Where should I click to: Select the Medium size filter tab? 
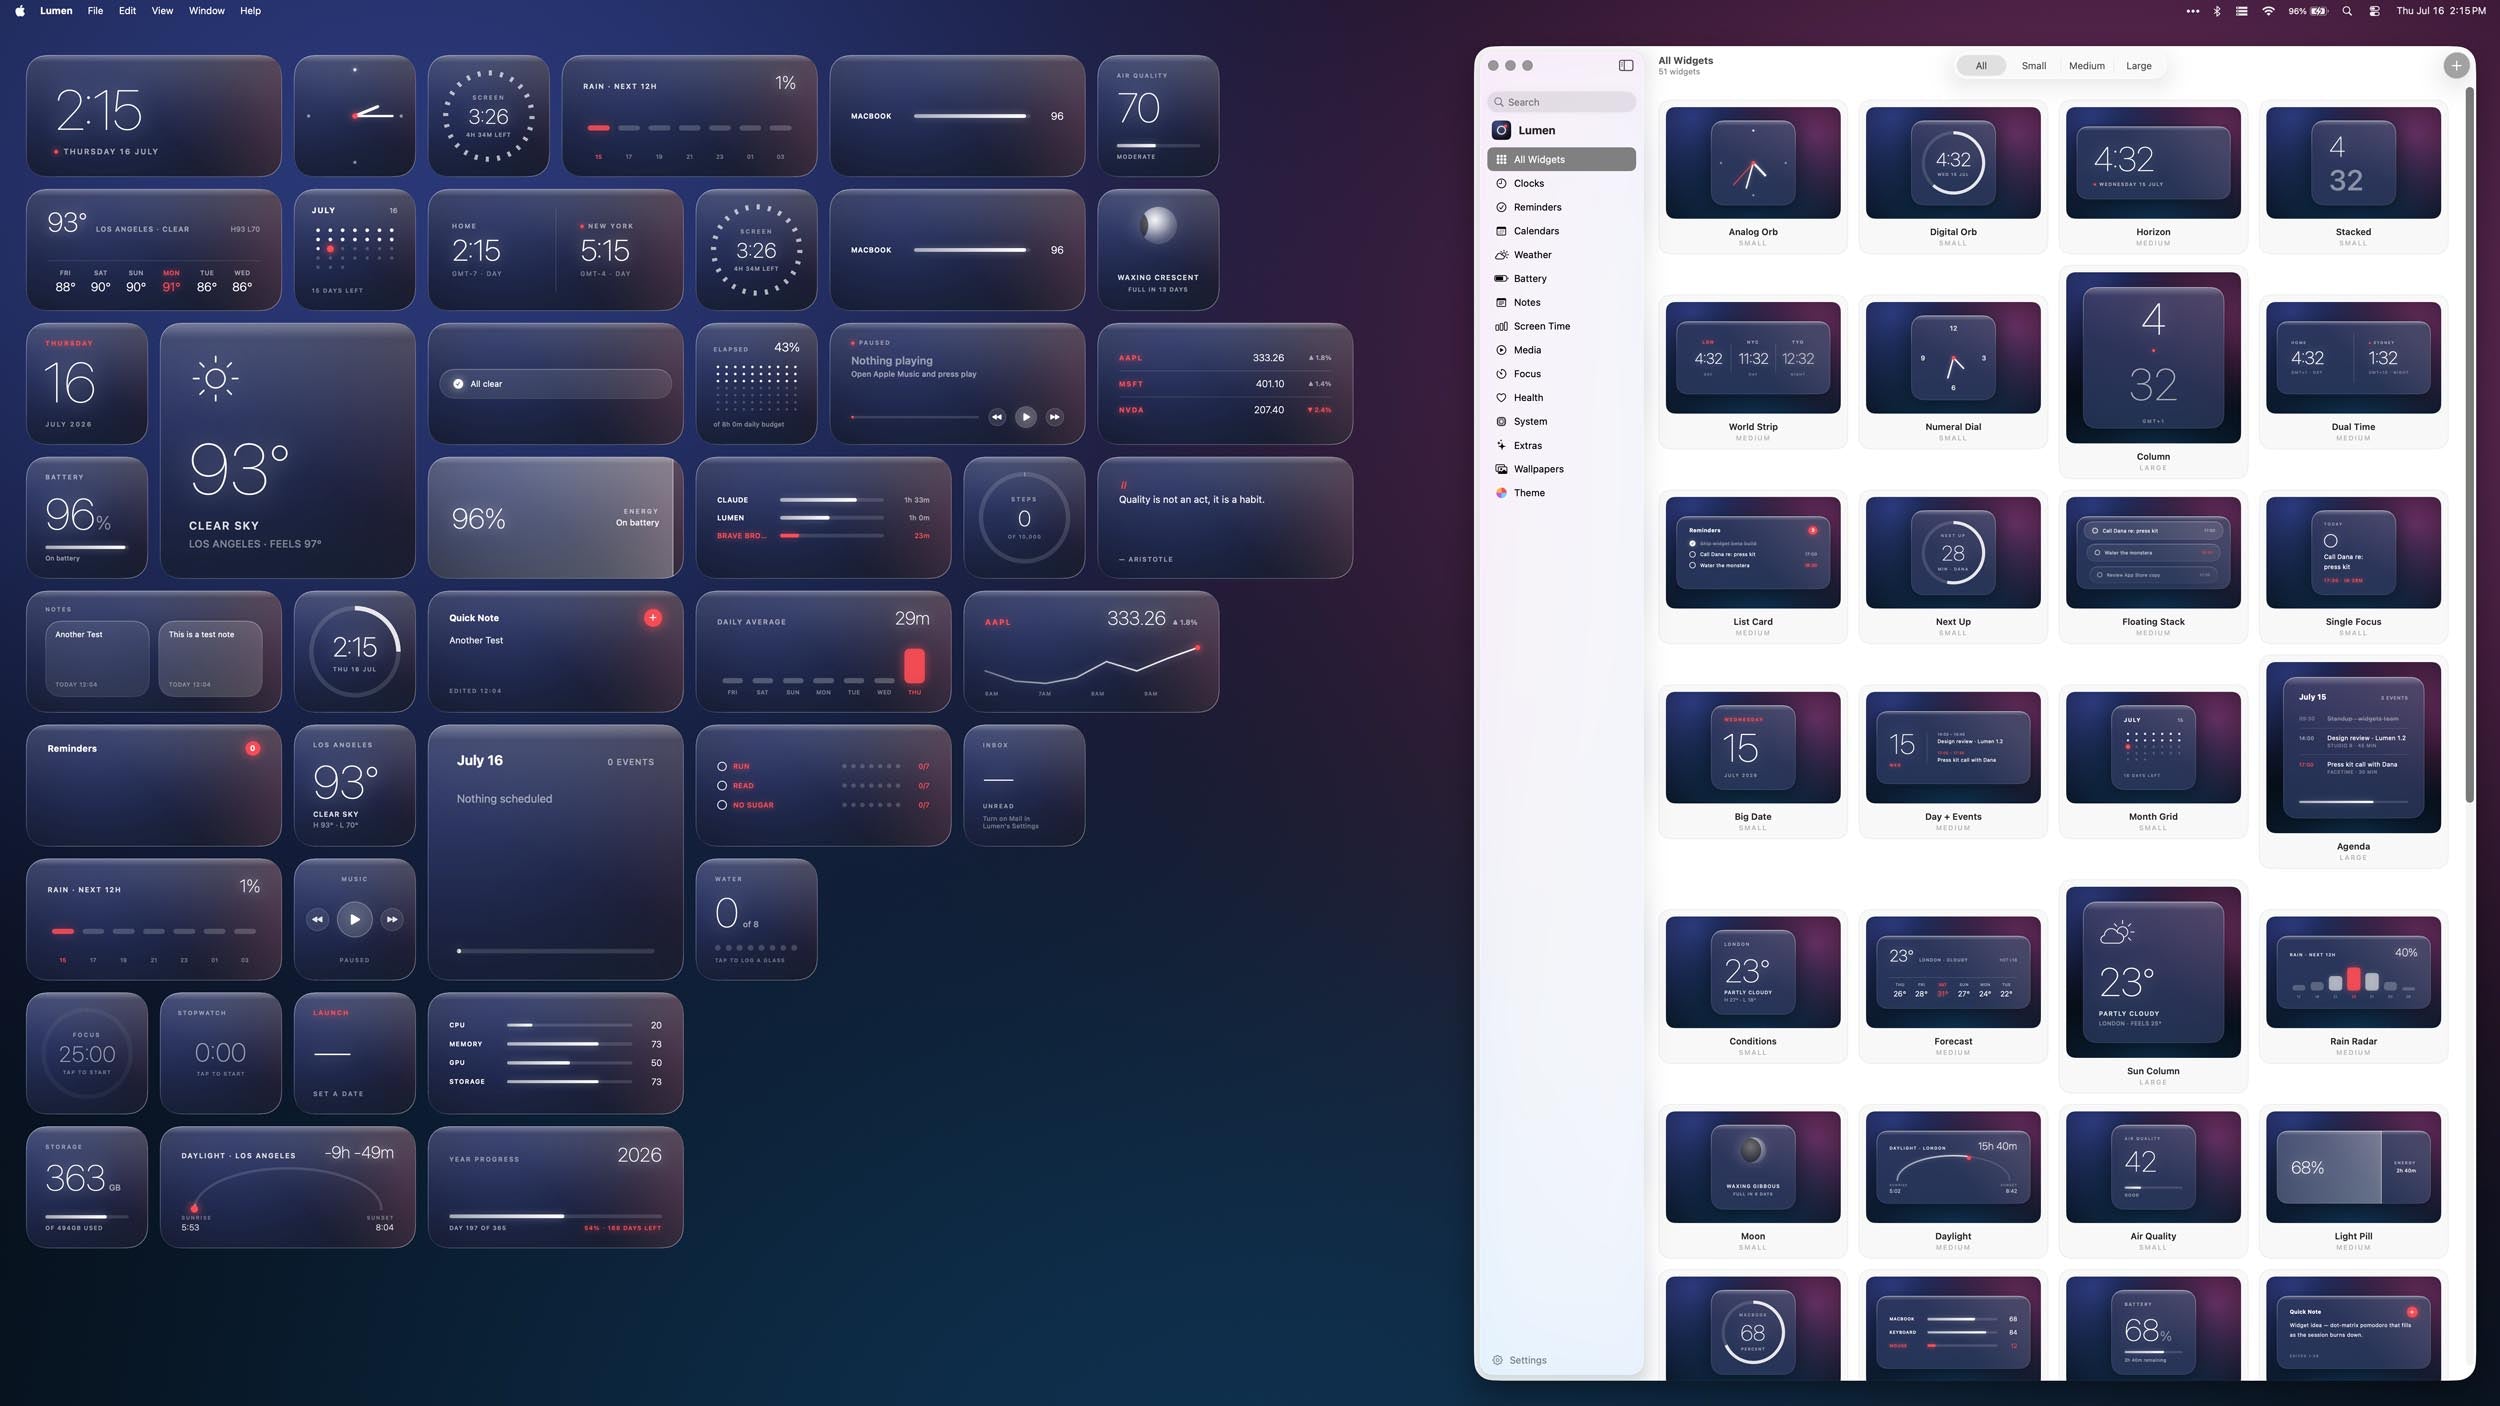[2086, 66]
